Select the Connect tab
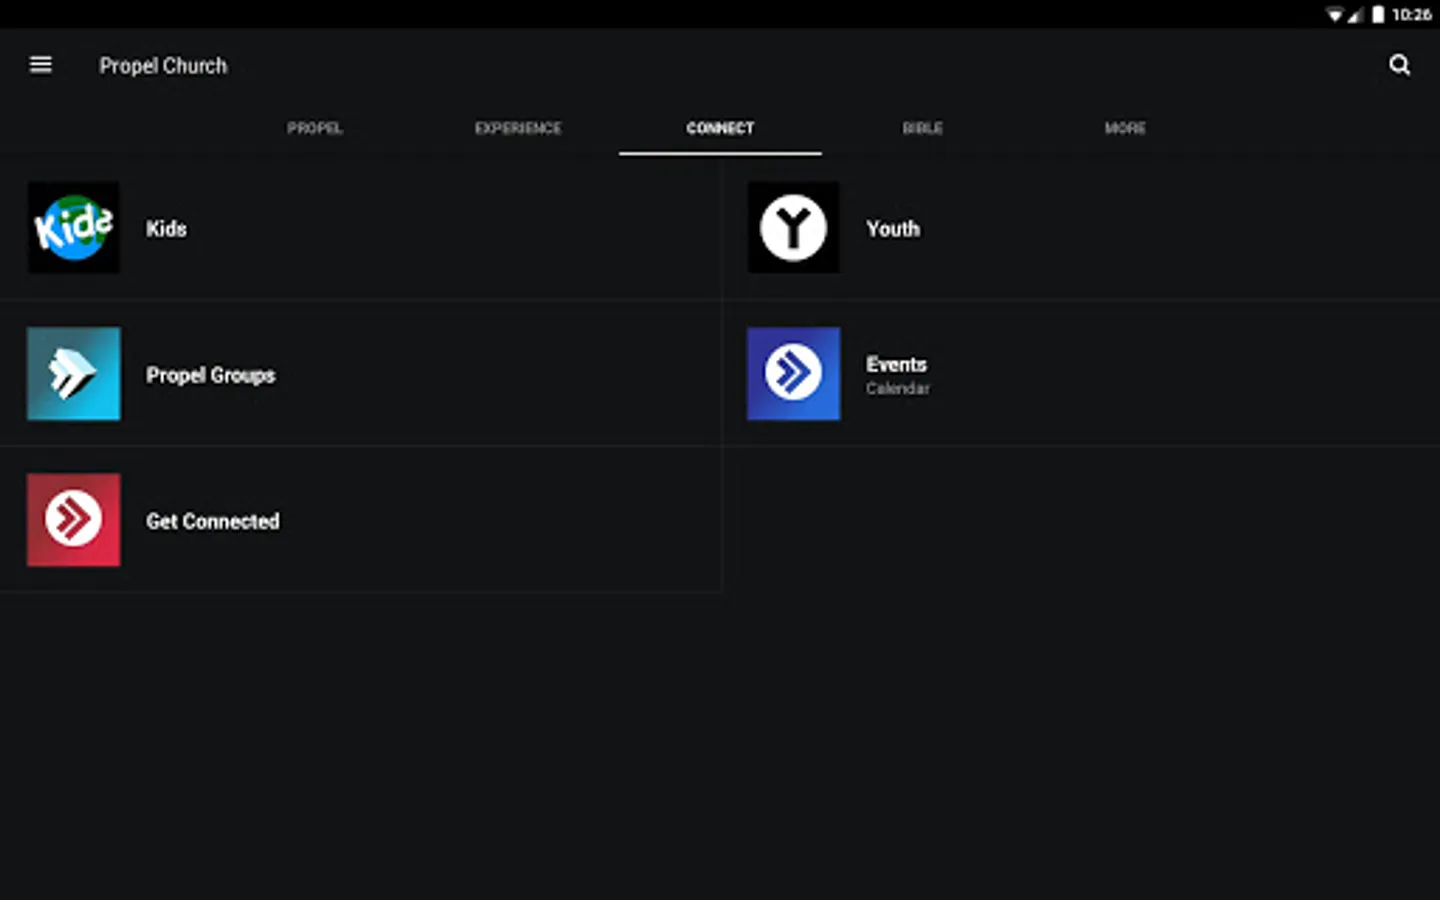 pyautogui.click(x=720, y=128)
